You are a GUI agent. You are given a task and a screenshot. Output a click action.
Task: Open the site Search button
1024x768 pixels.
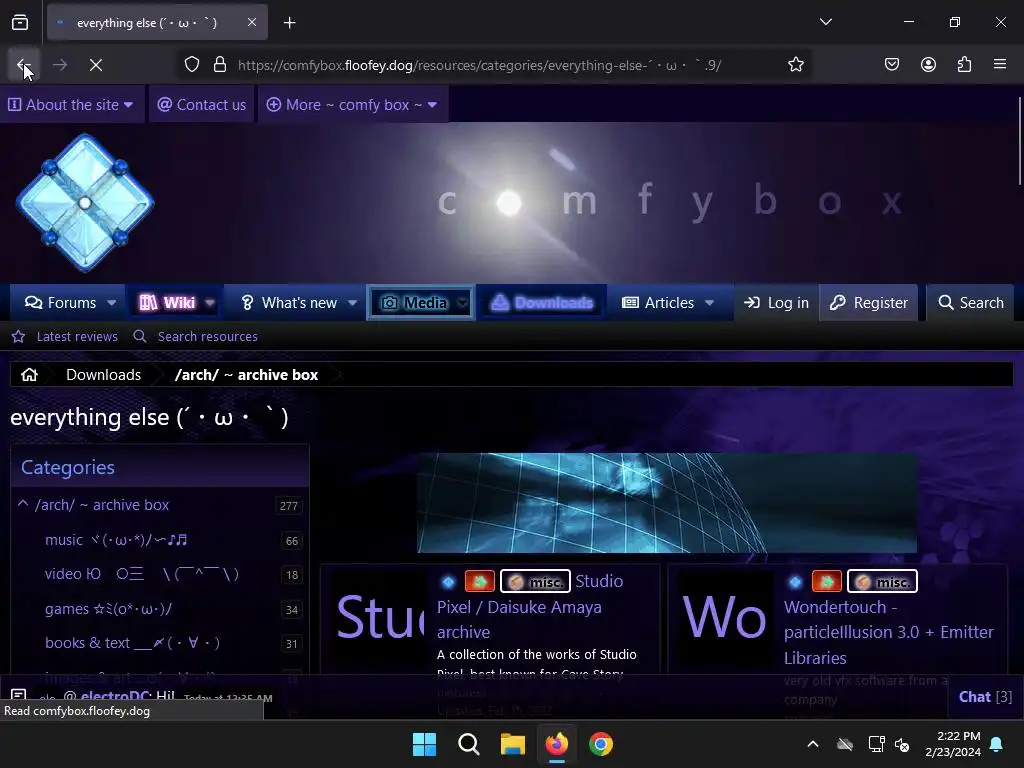[970, 302]
